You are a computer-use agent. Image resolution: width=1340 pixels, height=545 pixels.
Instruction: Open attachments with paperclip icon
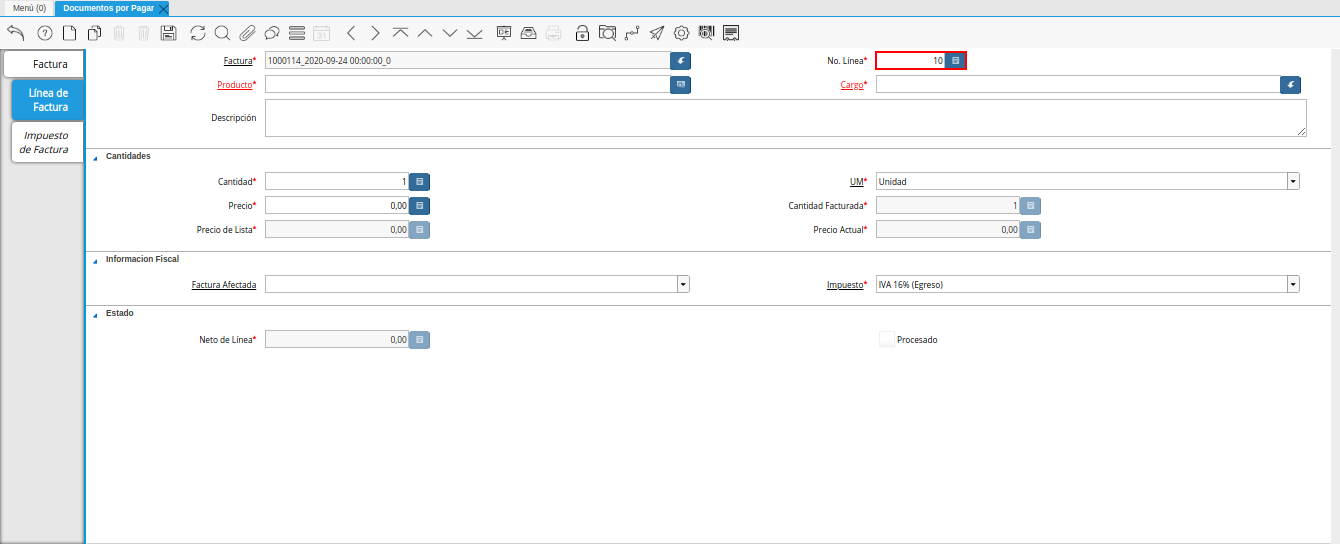(x=247, y=32)
